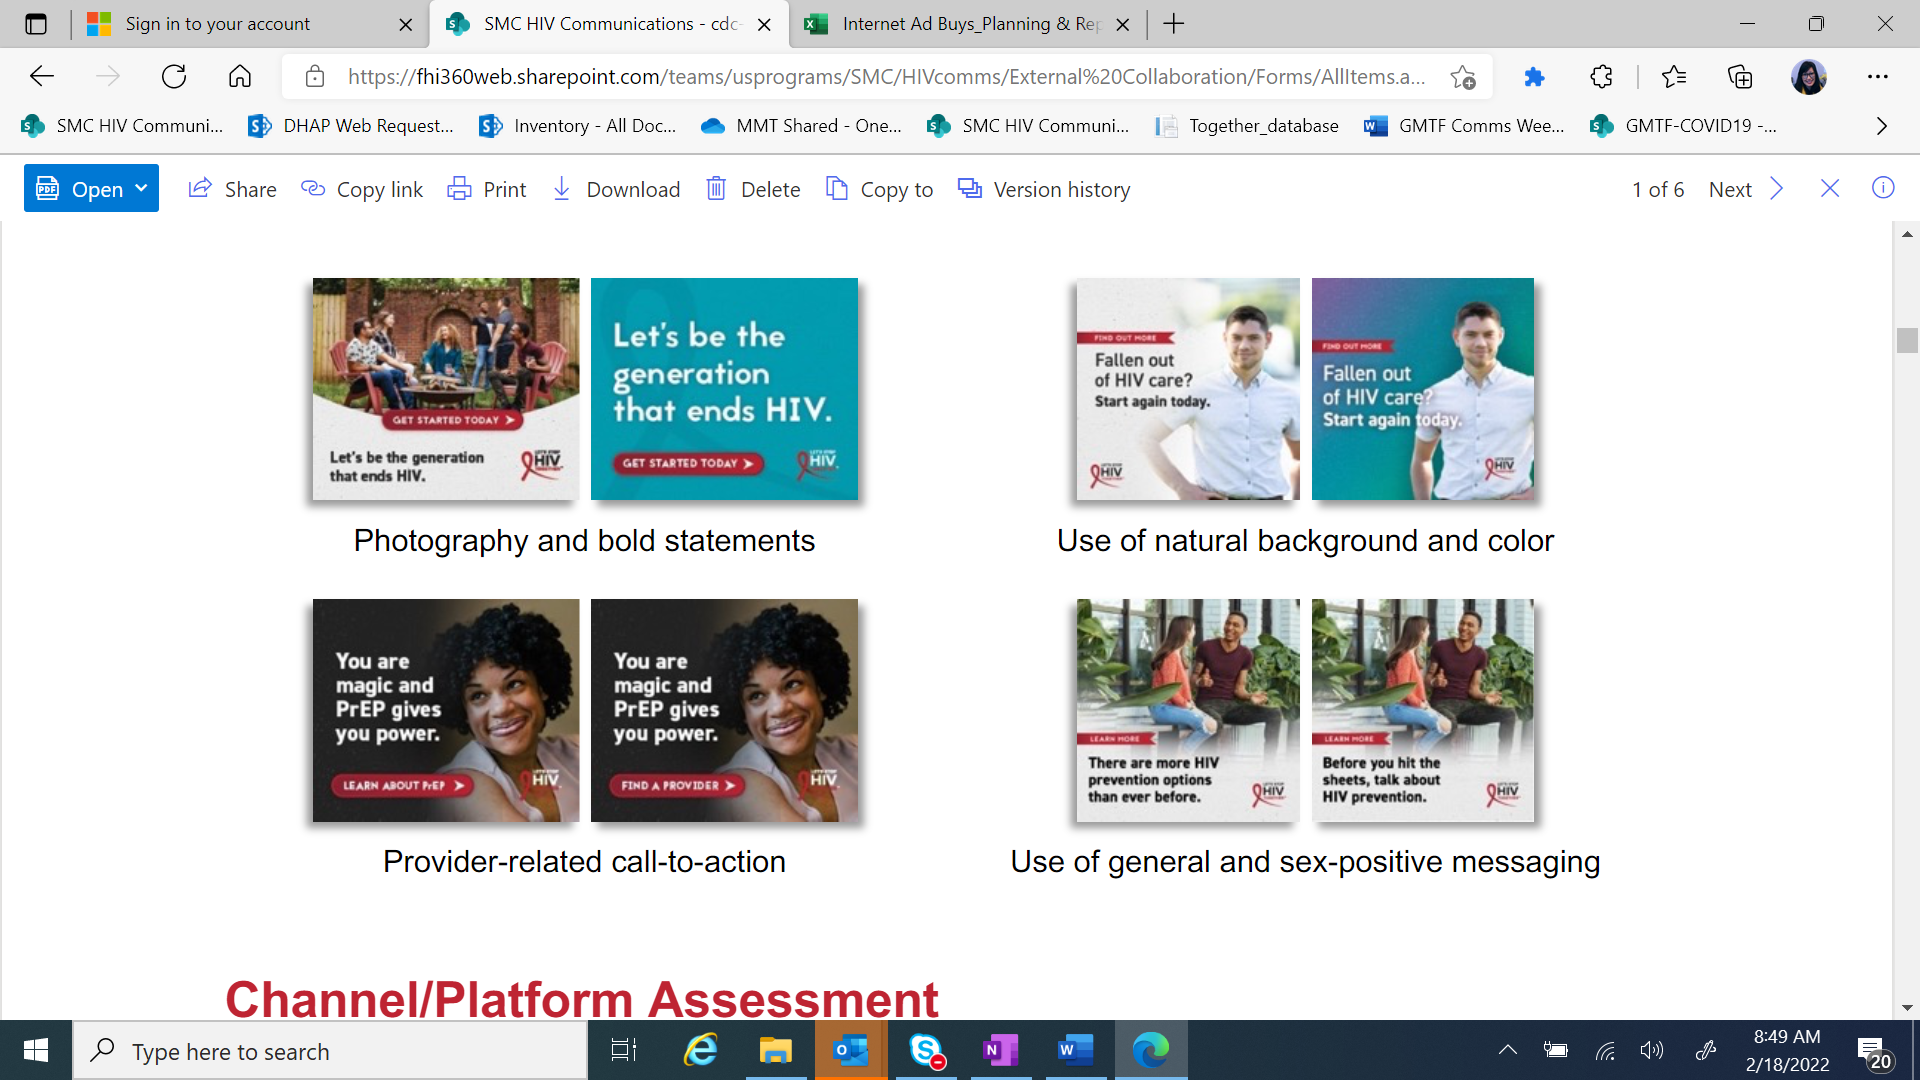The width and height of the screenshot is (1920, 1080).
Task: Show more bookmarks with the chevron
Action: pos(1881,126)
